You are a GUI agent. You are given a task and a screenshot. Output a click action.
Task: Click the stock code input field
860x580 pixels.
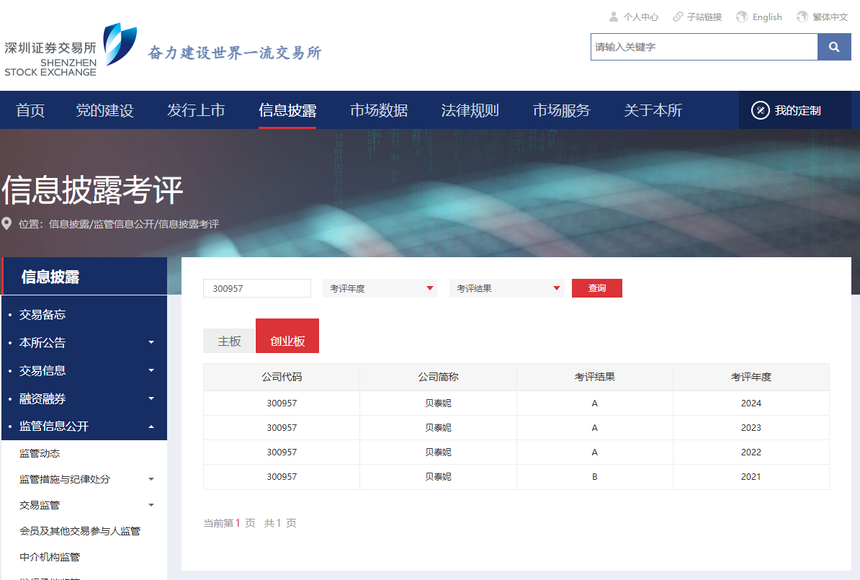[257, 288]
